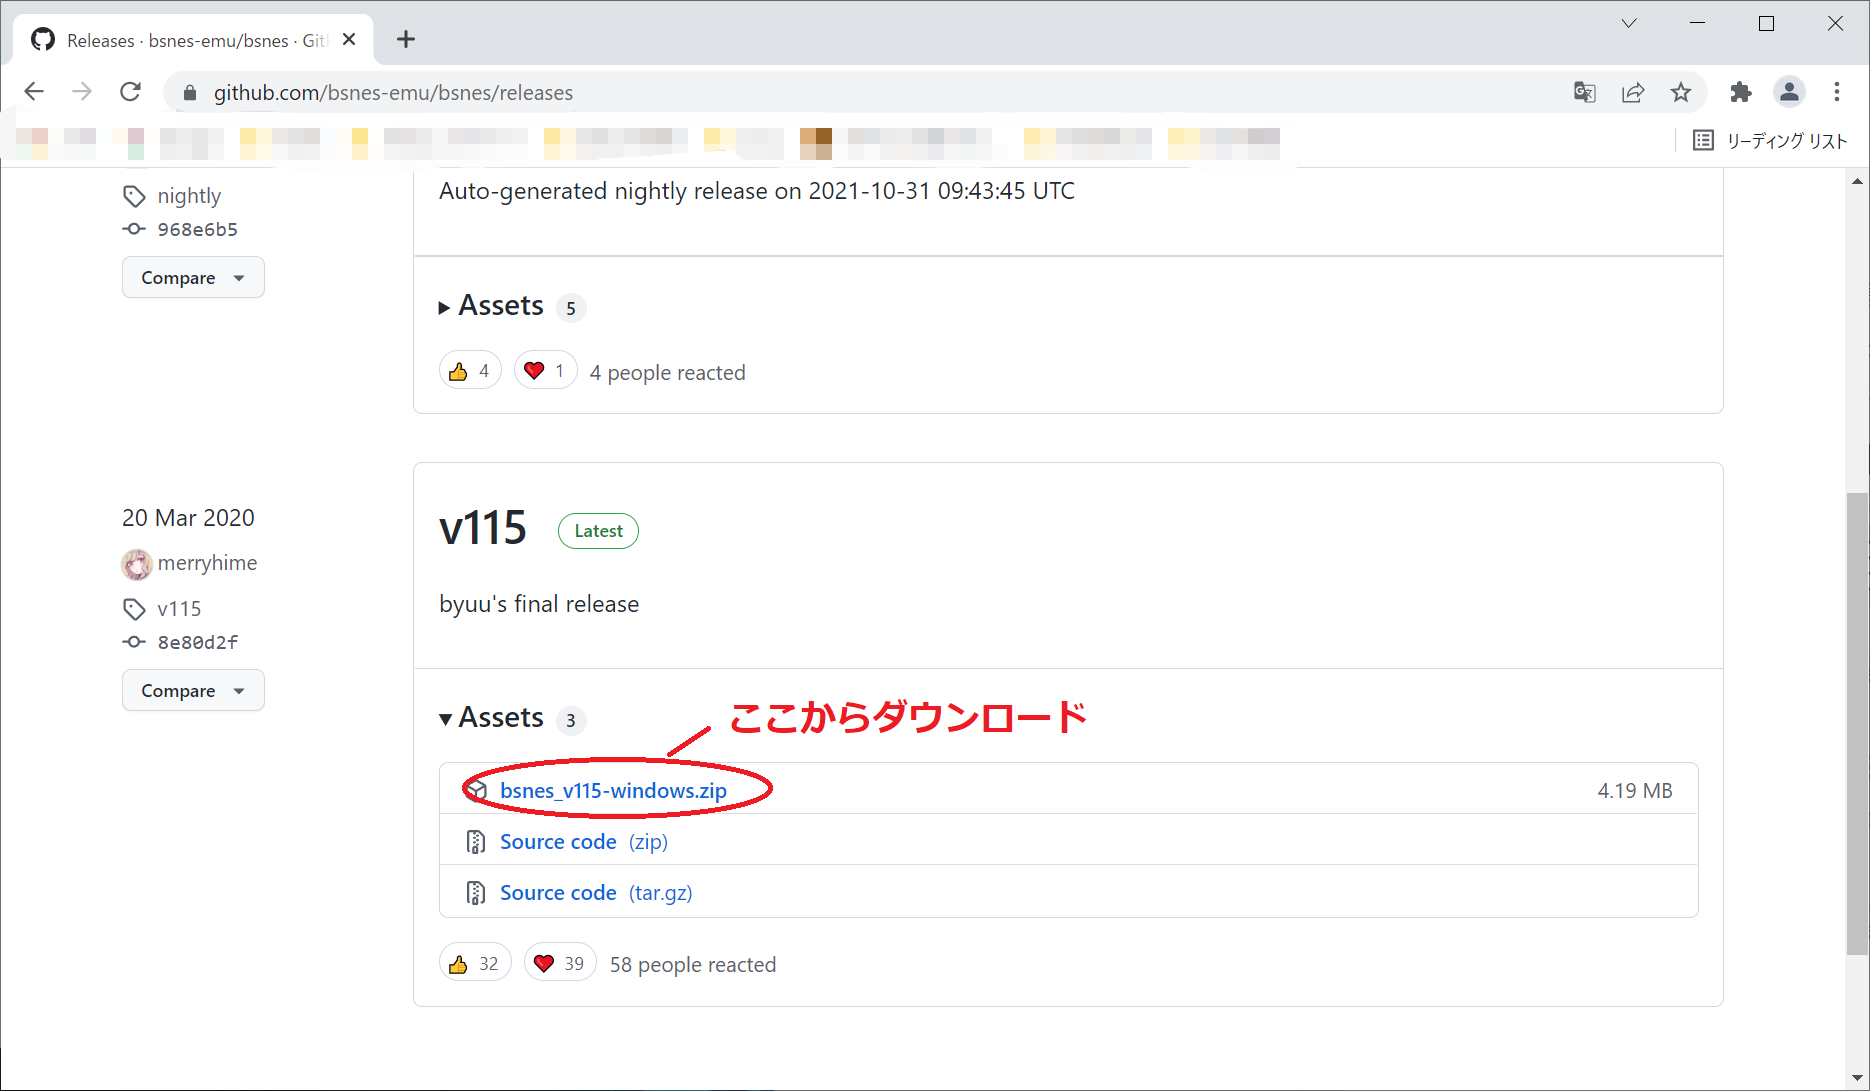Click the Google Translate icon in address bar
The width and height of the screenshot is (1870, 1091).
tap(1584, 92)
